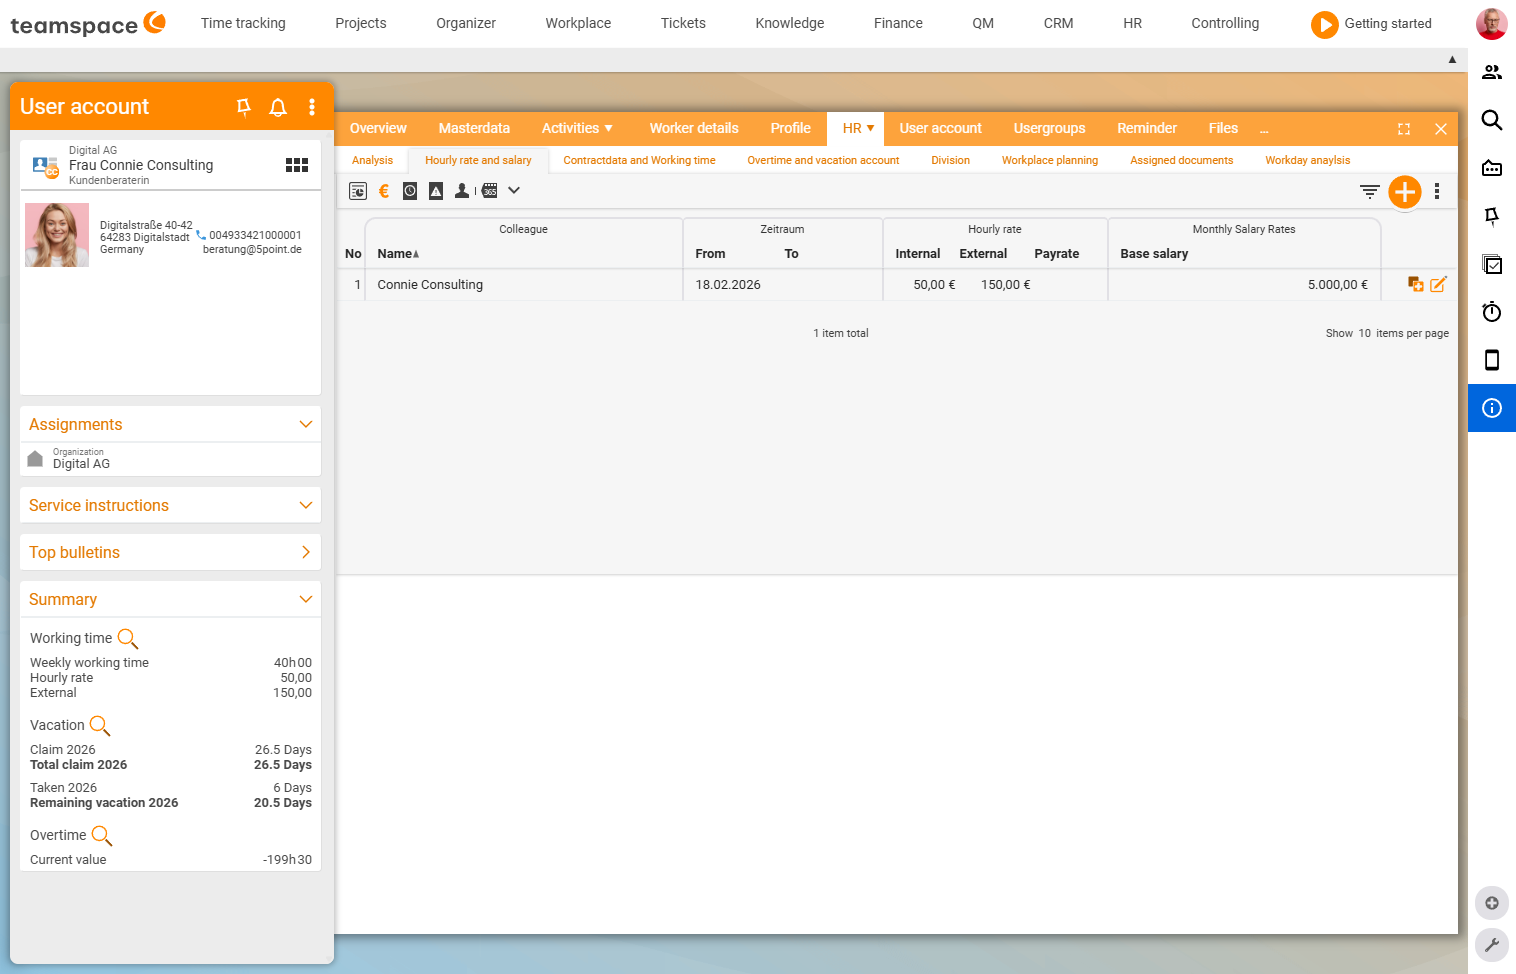Change items per page value 10
Viewport: 1516px width, 974px height.
coord(1364,333)
